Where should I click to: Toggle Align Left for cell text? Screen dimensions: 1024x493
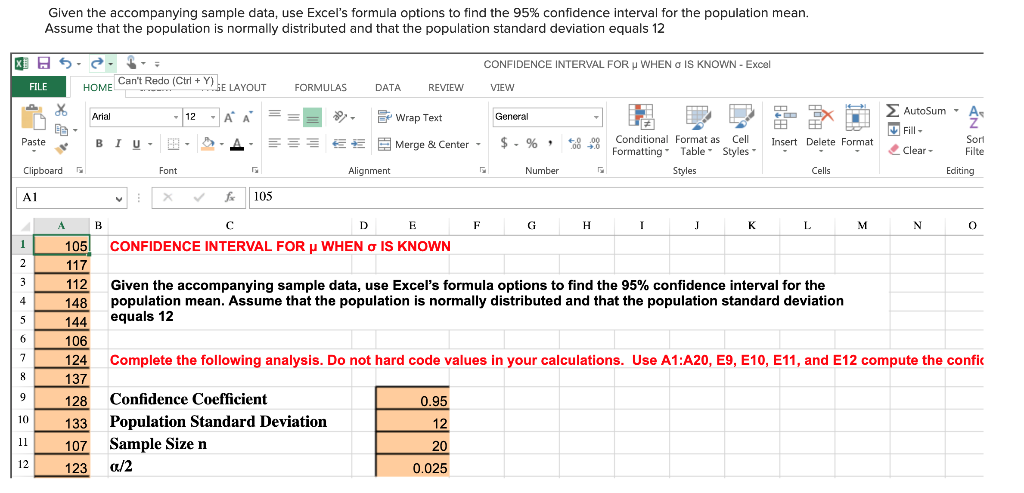(275, 144)
